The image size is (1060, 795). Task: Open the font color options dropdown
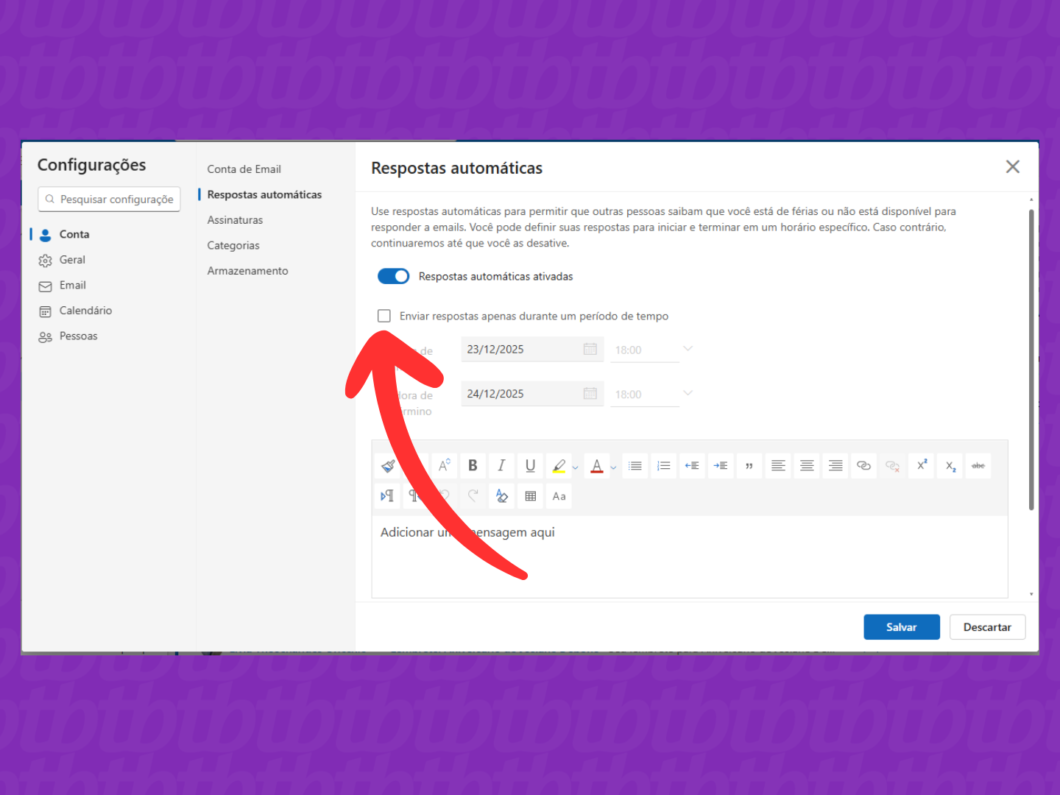point(612,465)
